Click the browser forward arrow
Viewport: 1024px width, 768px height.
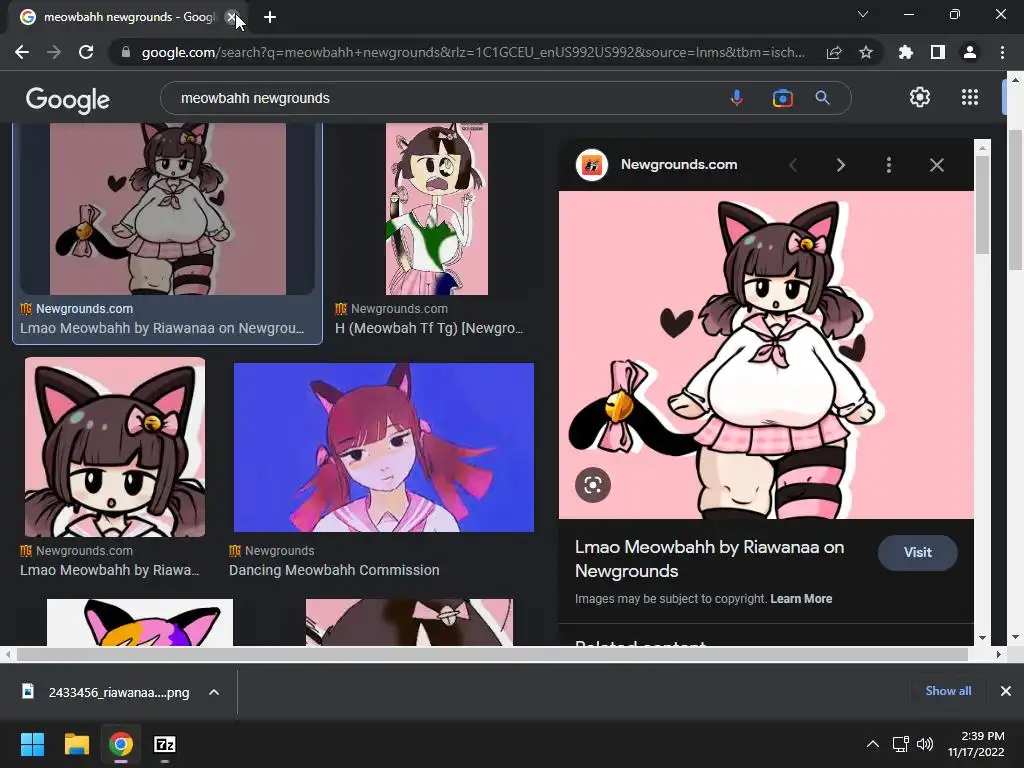tap(54, 52)
